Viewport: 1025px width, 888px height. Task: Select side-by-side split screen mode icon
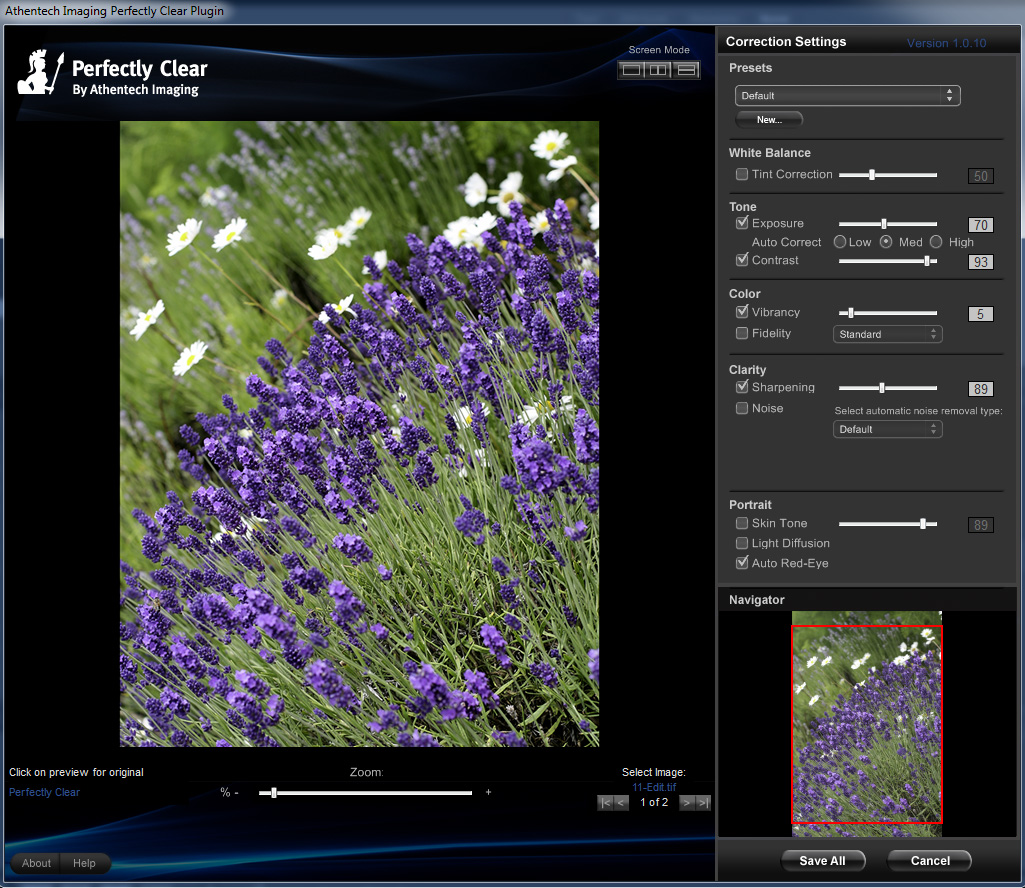658,70
